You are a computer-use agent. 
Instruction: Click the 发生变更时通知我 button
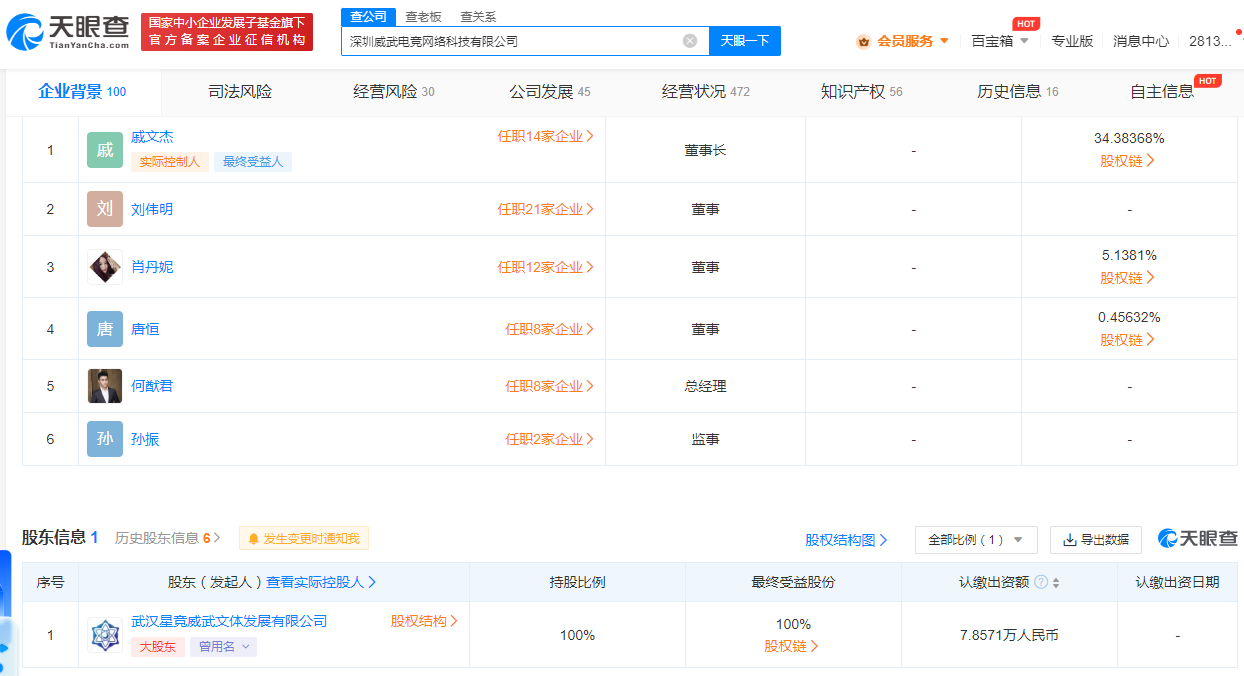[x=304, y=538]
